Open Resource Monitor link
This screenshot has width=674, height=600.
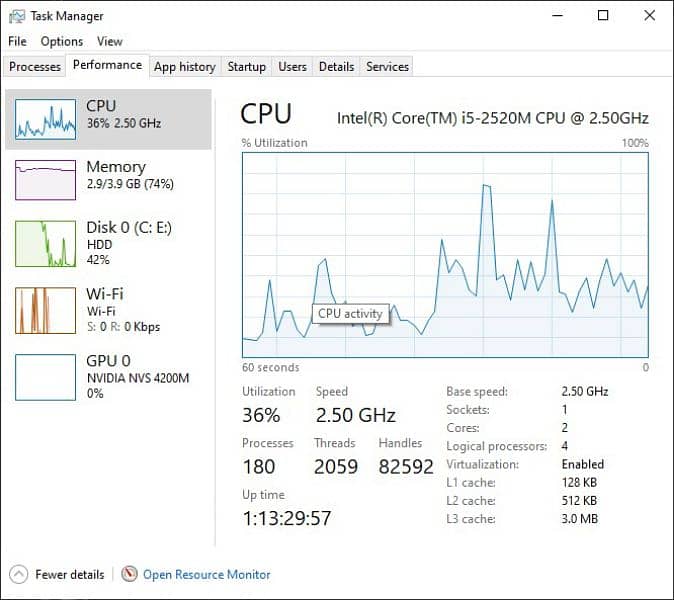[206, 574]
